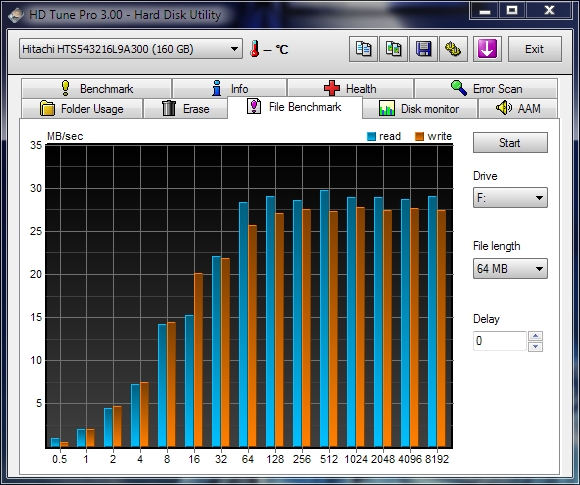Screen dimensions: 580x485
Task: Click the save screenshot floppy disk icon
Action: [424, 49]
